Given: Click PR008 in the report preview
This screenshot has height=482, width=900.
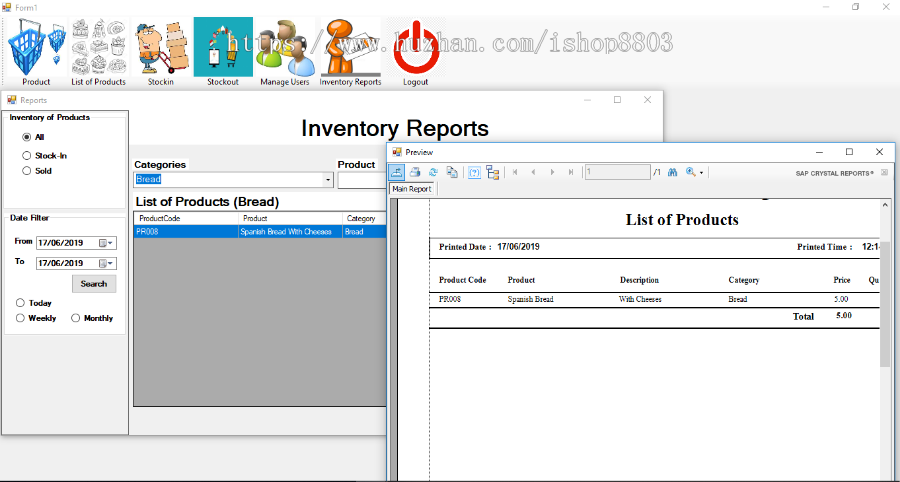Looking at the screenshot, I should point(451,300).
